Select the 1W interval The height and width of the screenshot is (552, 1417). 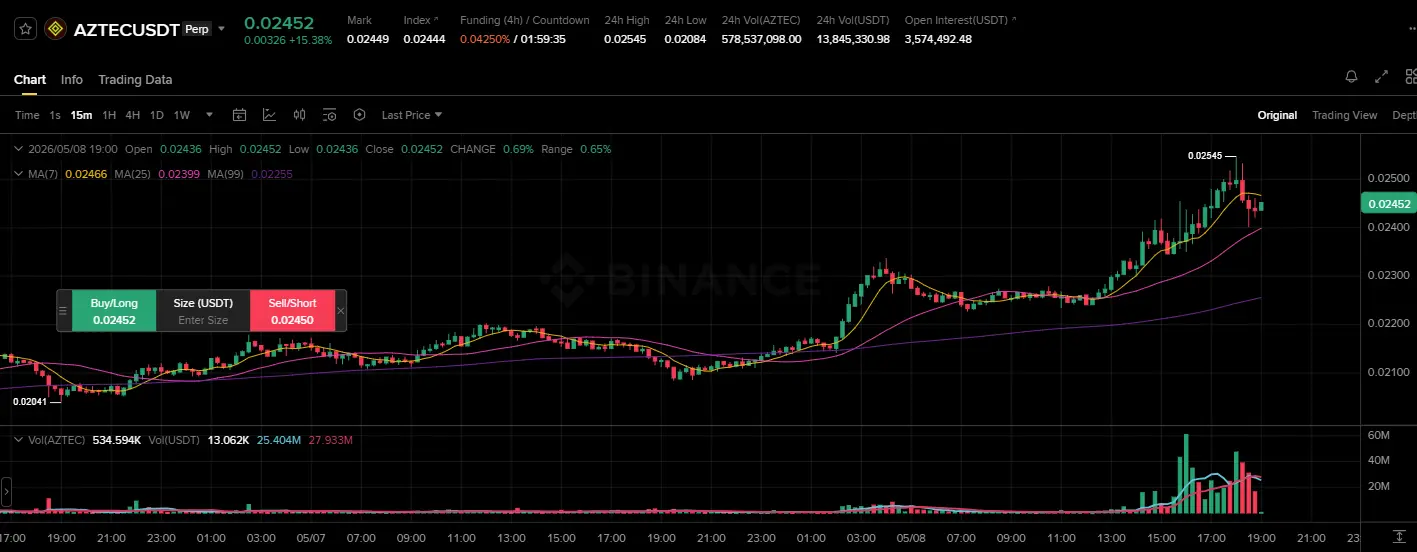[x=181, y=115]
